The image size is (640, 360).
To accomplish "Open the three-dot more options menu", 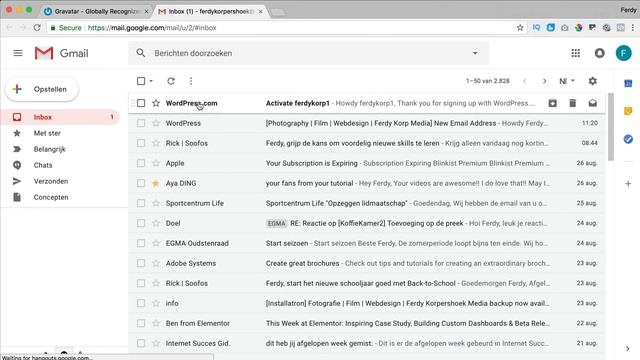I will click(x=191, y=81).
